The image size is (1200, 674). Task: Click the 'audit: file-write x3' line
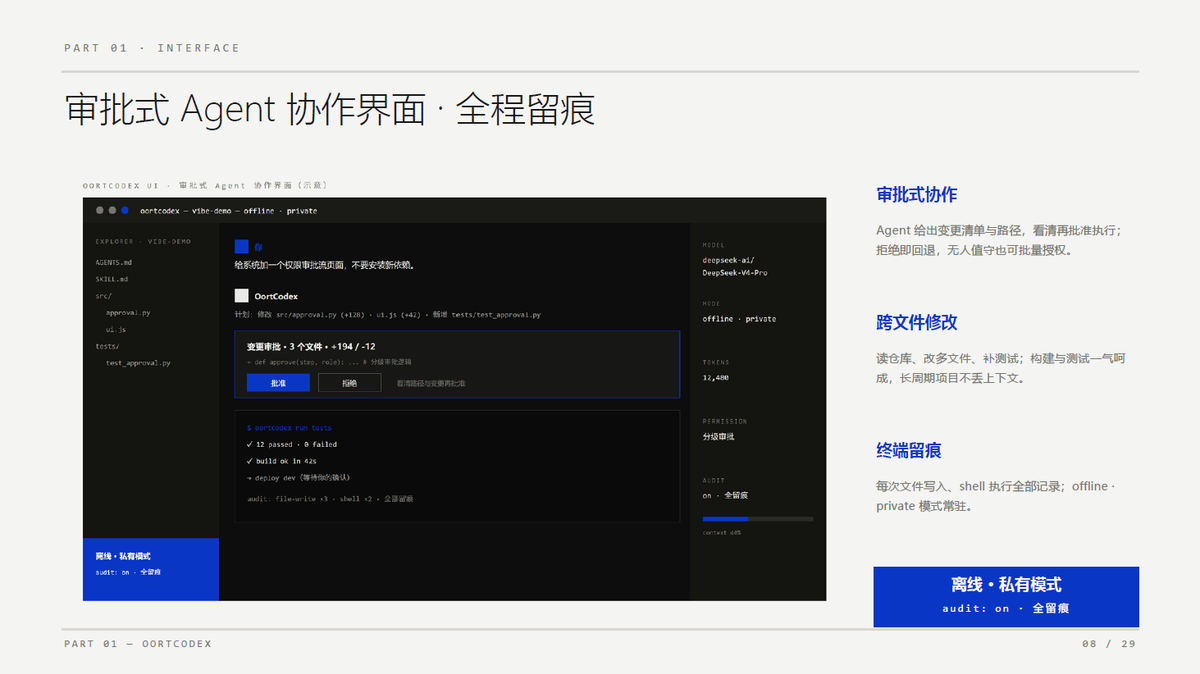[330, 498]
